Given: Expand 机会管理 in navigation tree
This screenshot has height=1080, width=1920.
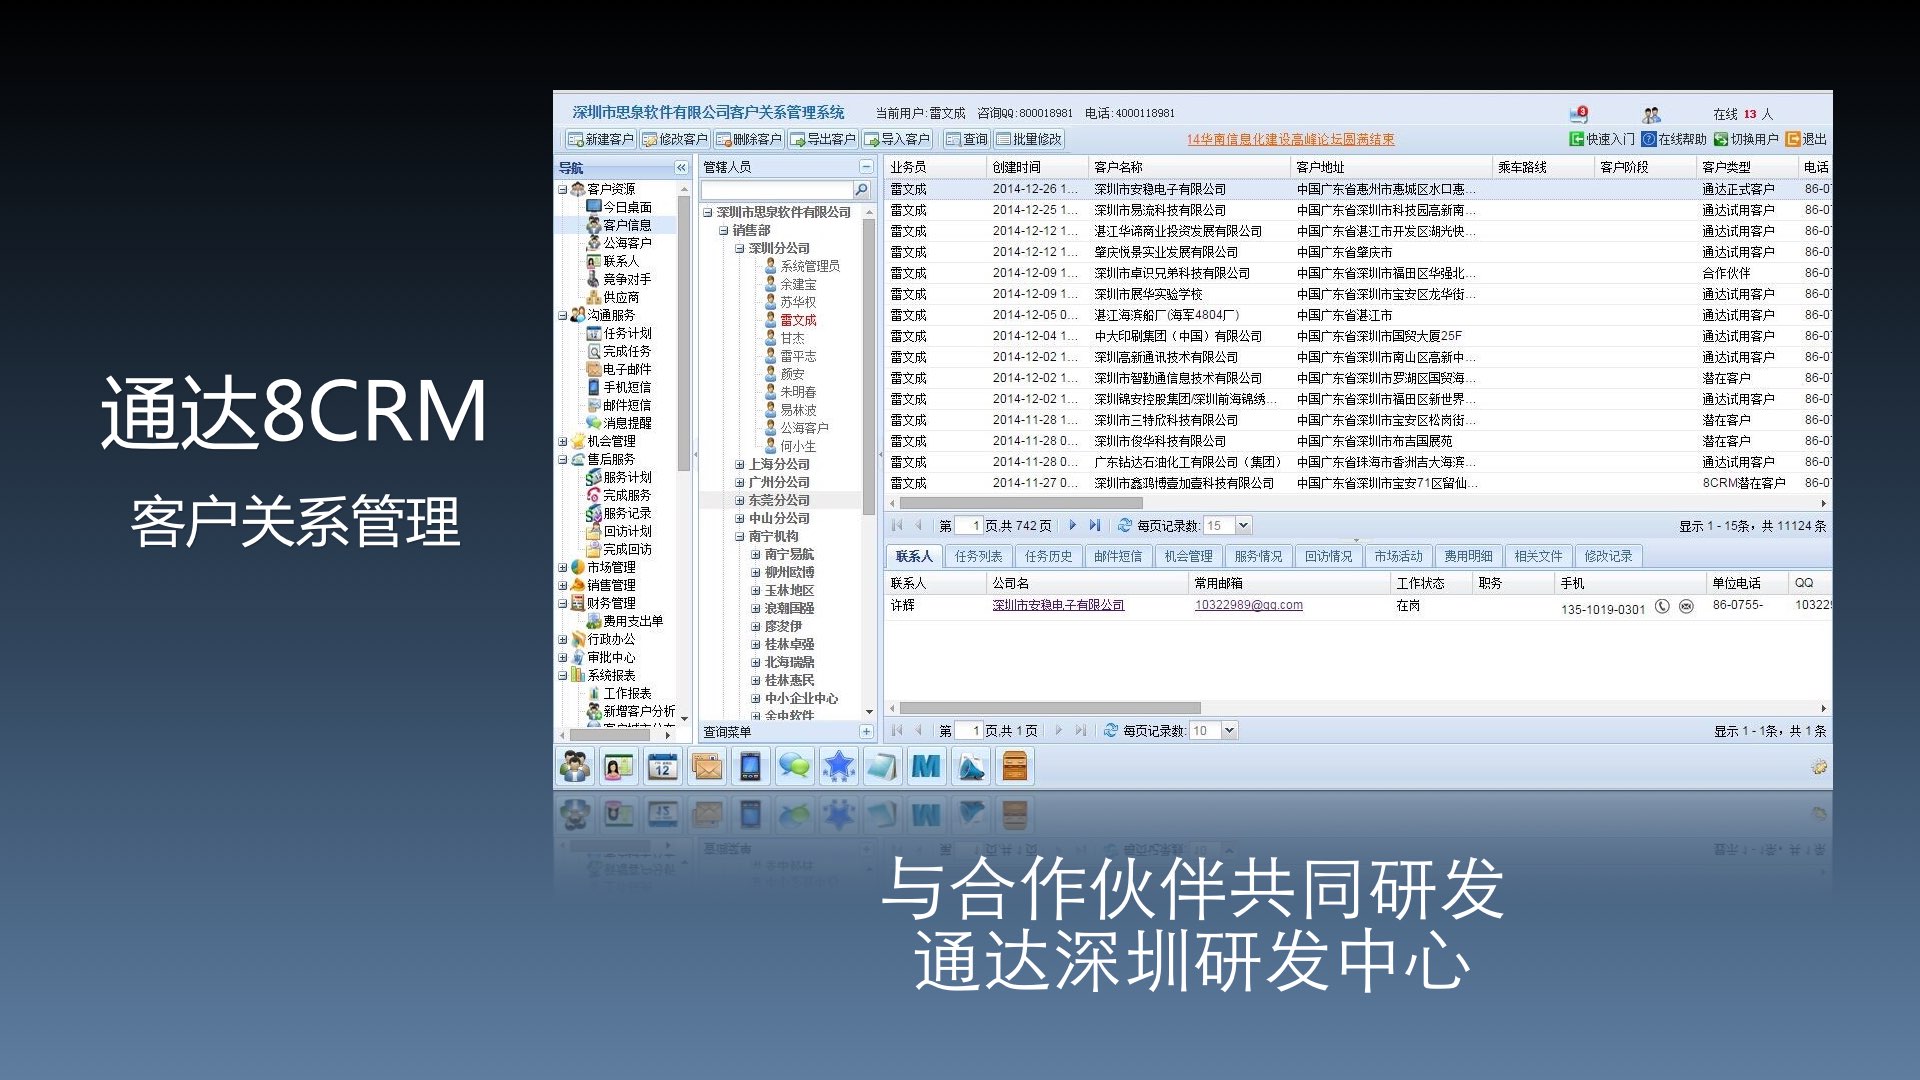Looking at the screenshot, I should pyautogui.click(x=562, y=441).
